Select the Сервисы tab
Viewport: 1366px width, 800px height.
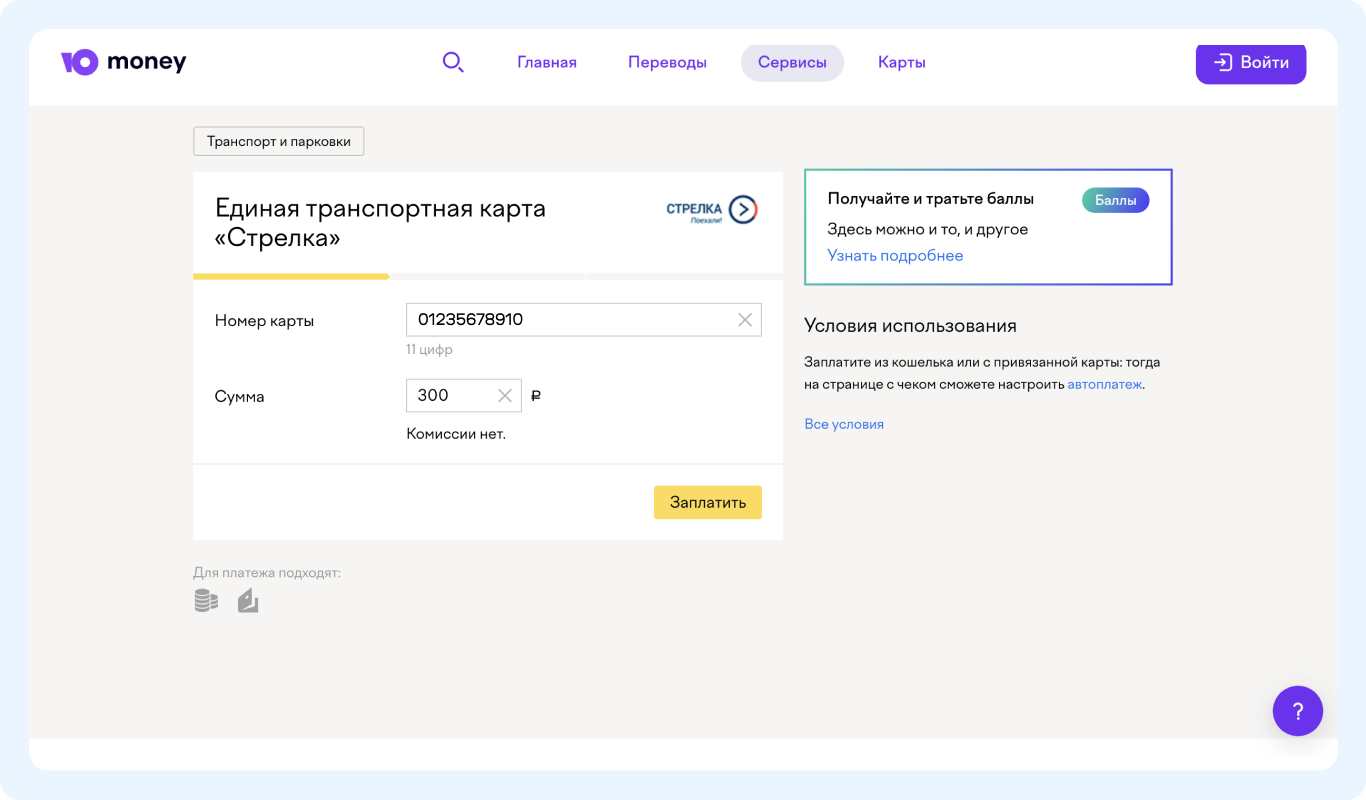(x=792, y=62)
